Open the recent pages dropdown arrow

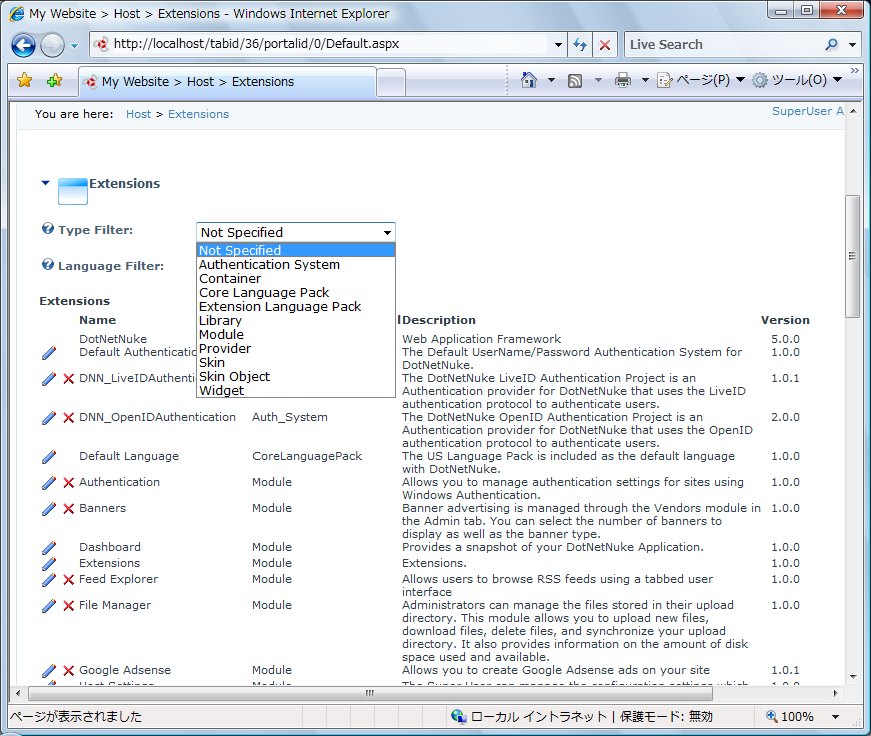tap(74, 46)
